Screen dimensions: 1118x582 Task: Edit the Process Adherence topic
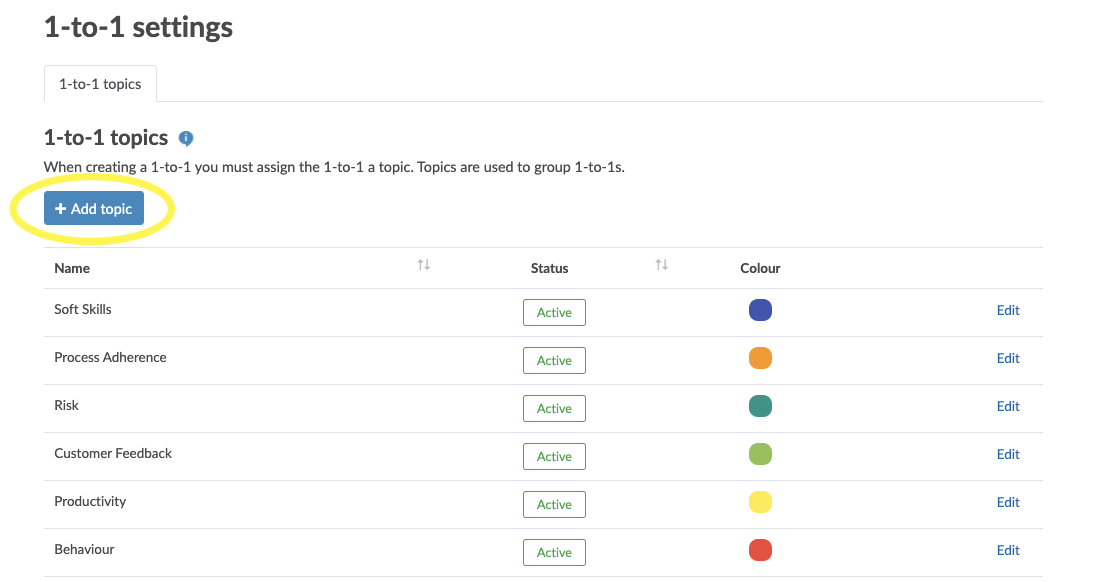(1008, 358)
